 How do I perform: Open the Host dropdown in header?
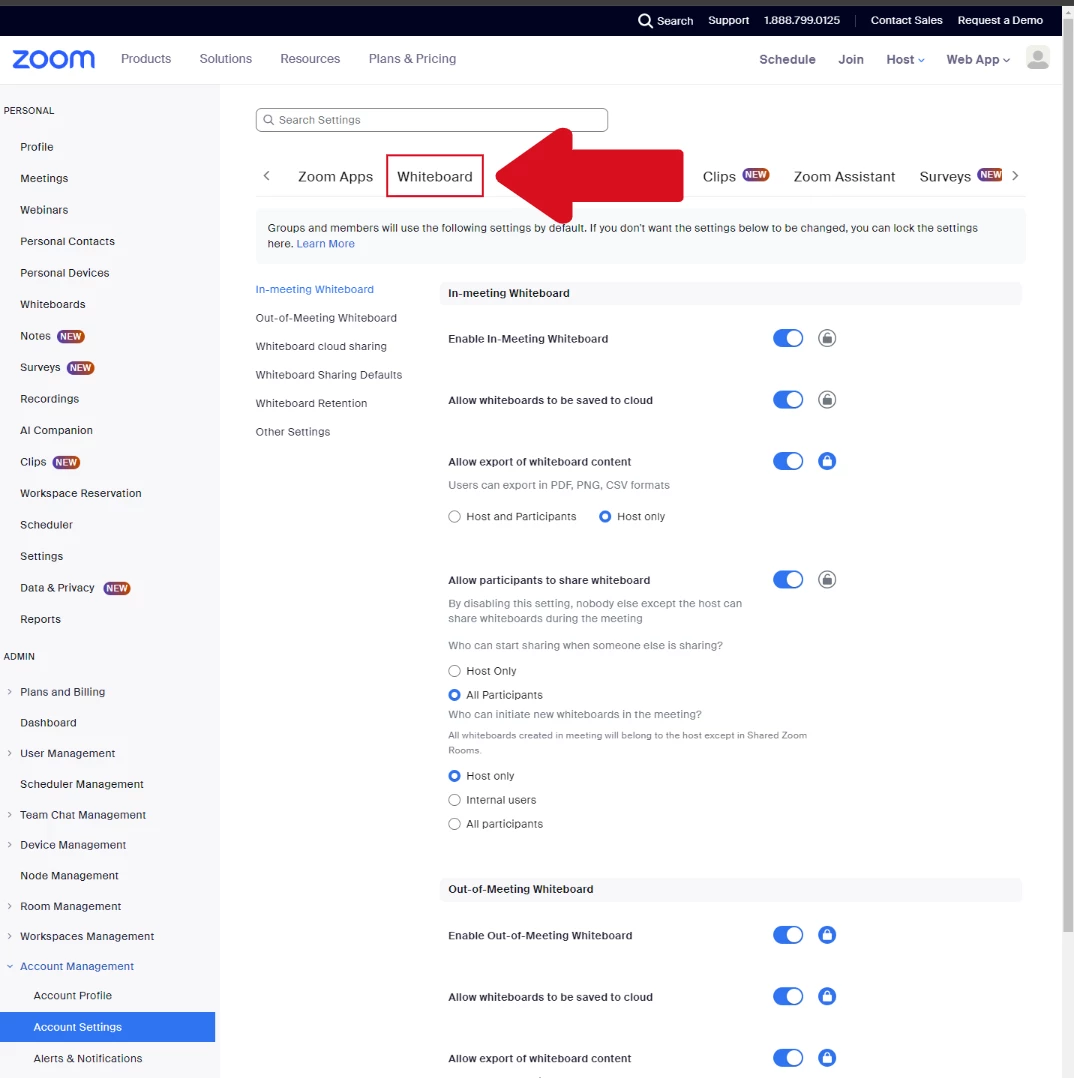point(905,60)
